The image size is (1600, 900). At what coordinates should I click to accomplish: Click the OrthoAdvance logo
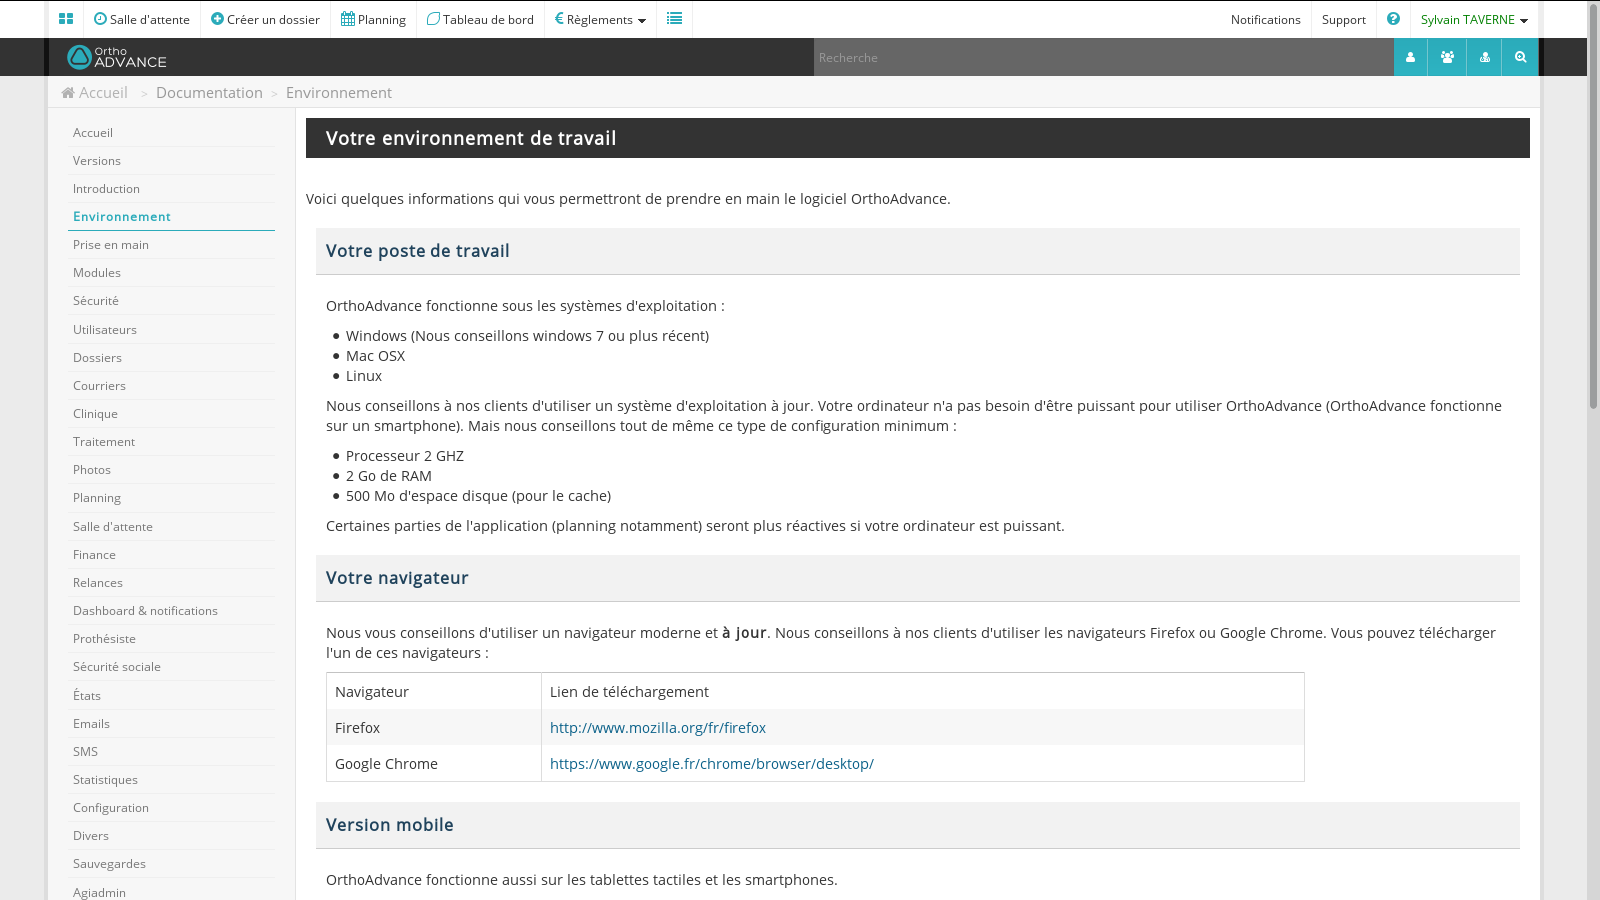[117, 57]
